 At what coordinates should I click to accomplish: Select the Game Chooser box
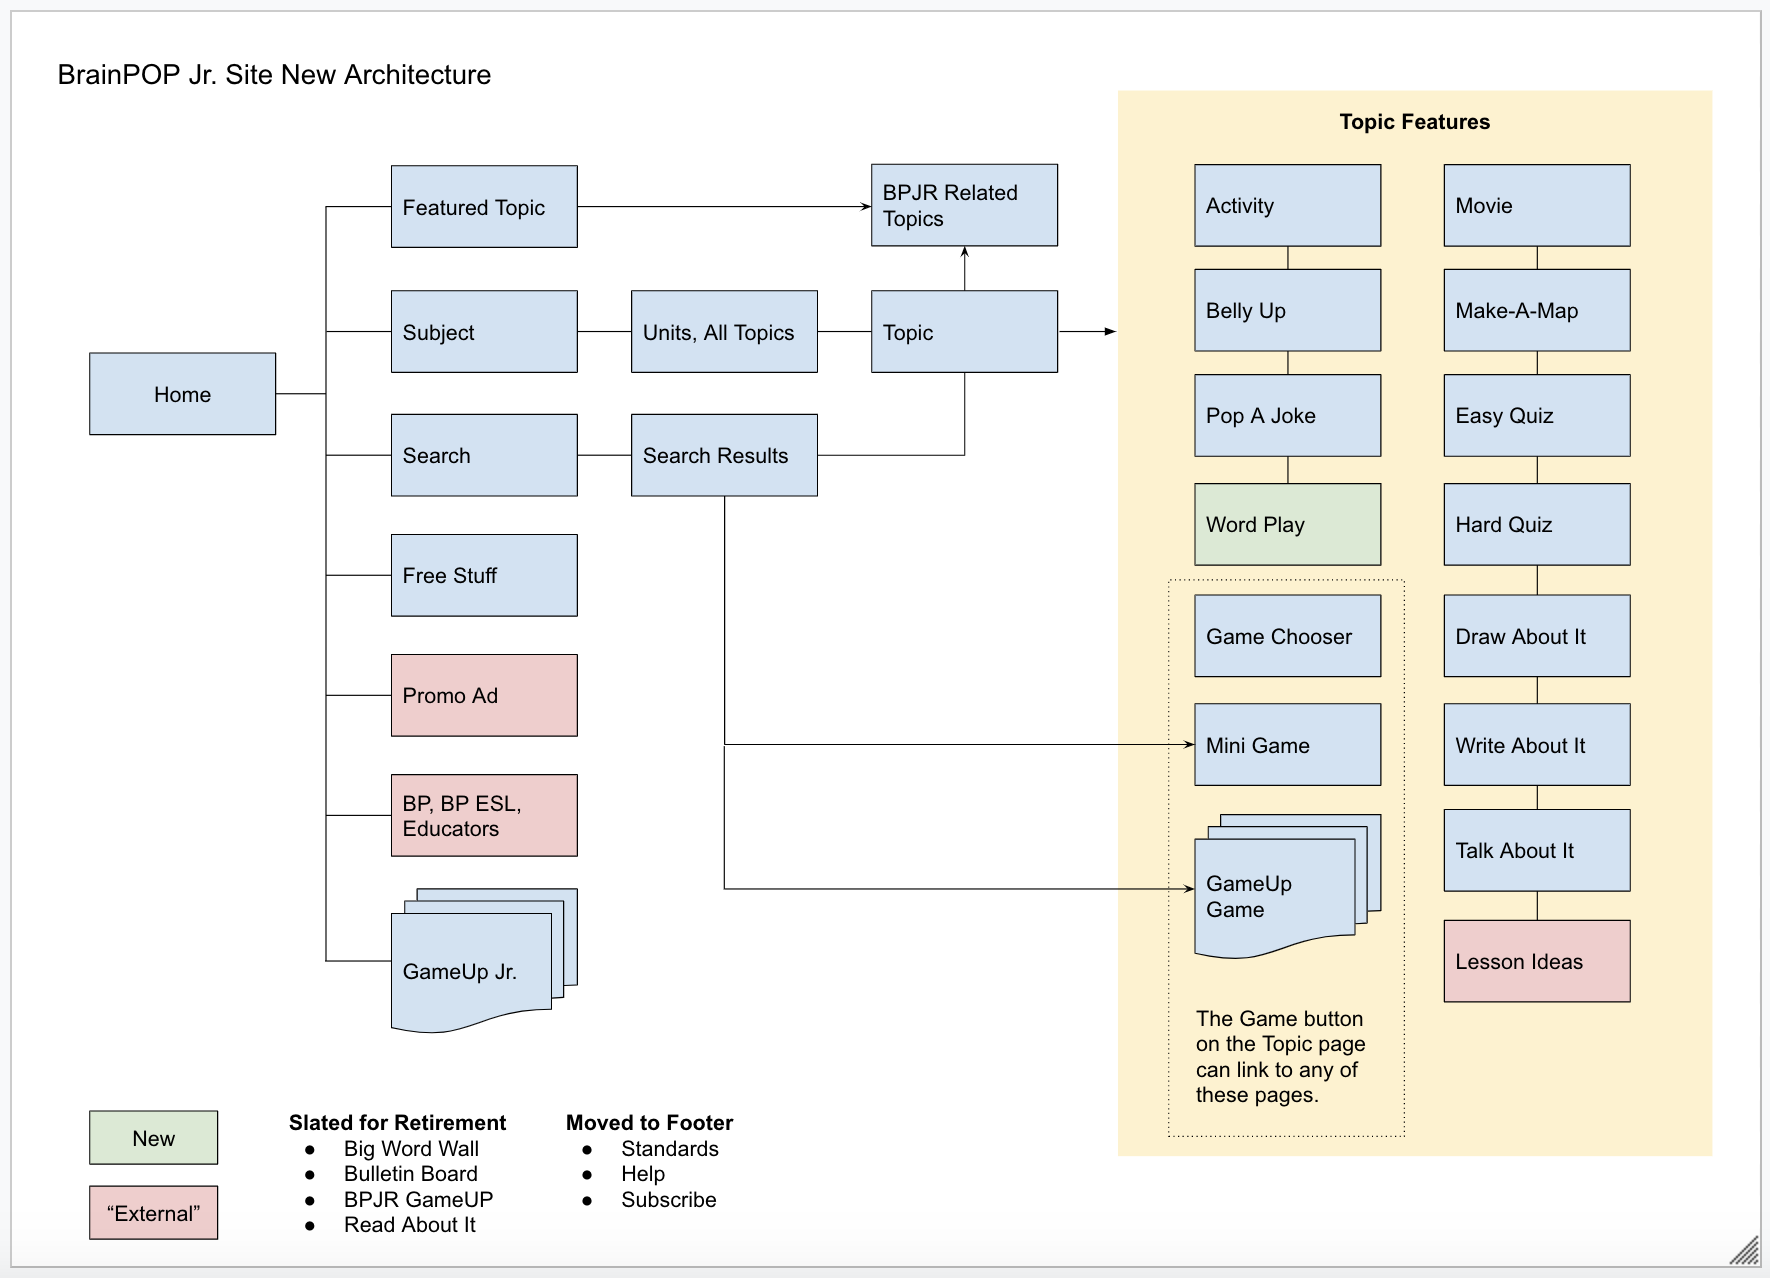pyautogui.click(x=1287, y=636)
